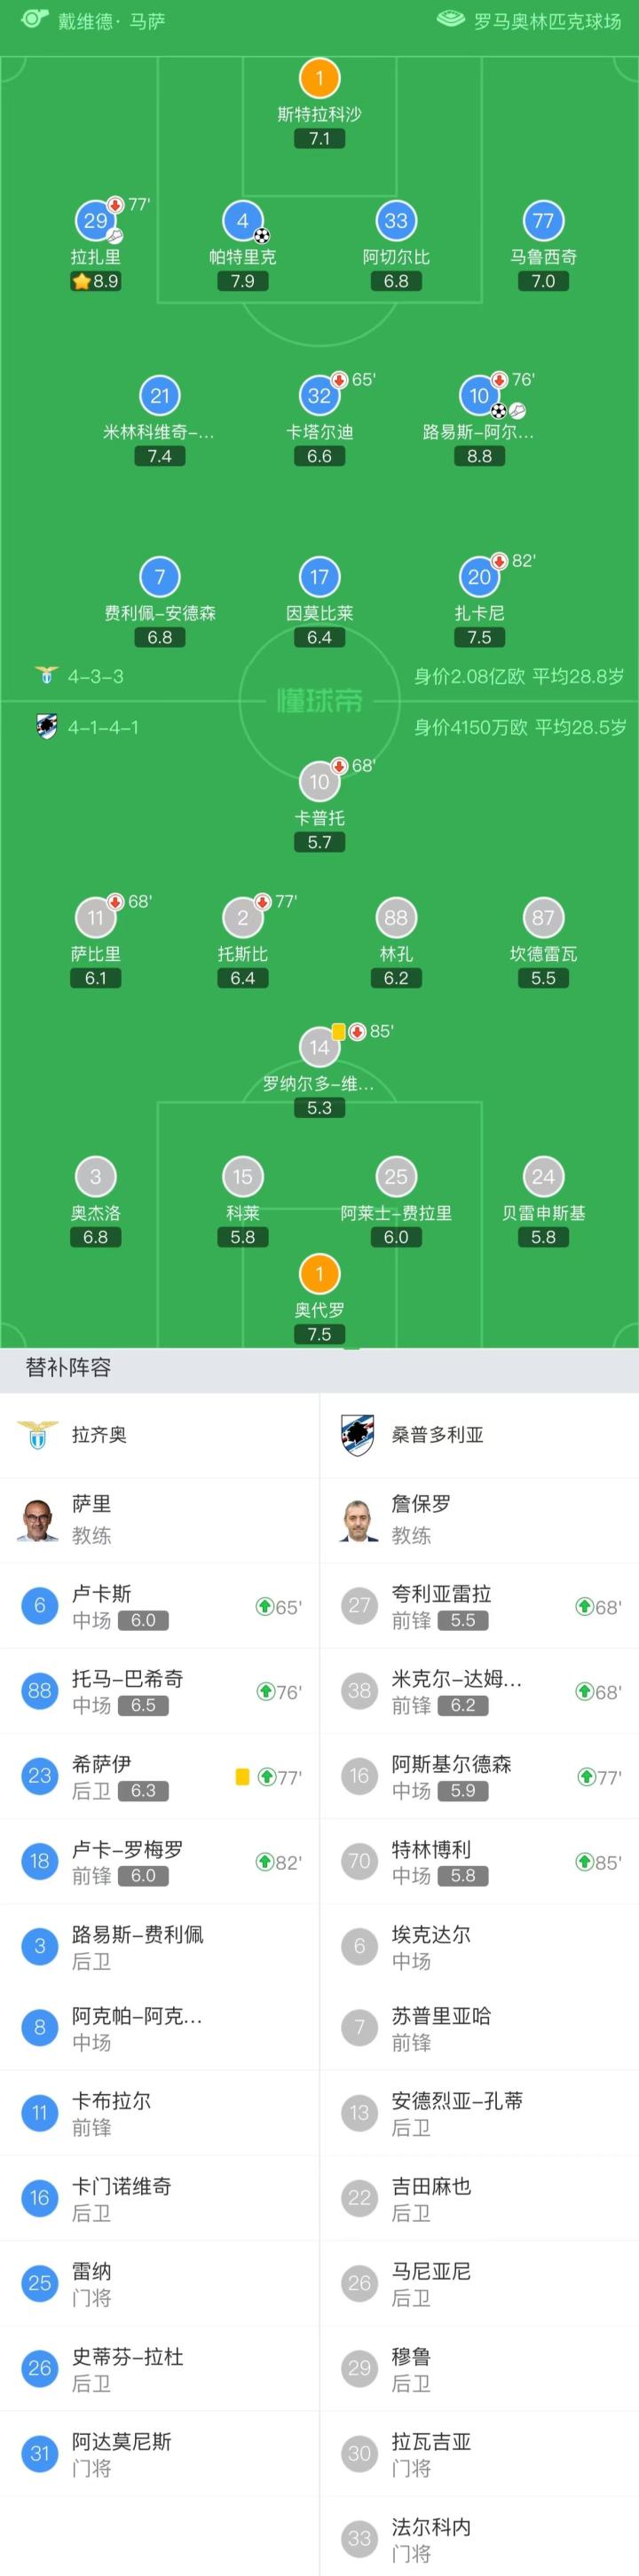This screenshot has height=2576, width=639.
Task: Open substitute 夸利亚雷拉's profile
Action: [x=441, y=1606]
